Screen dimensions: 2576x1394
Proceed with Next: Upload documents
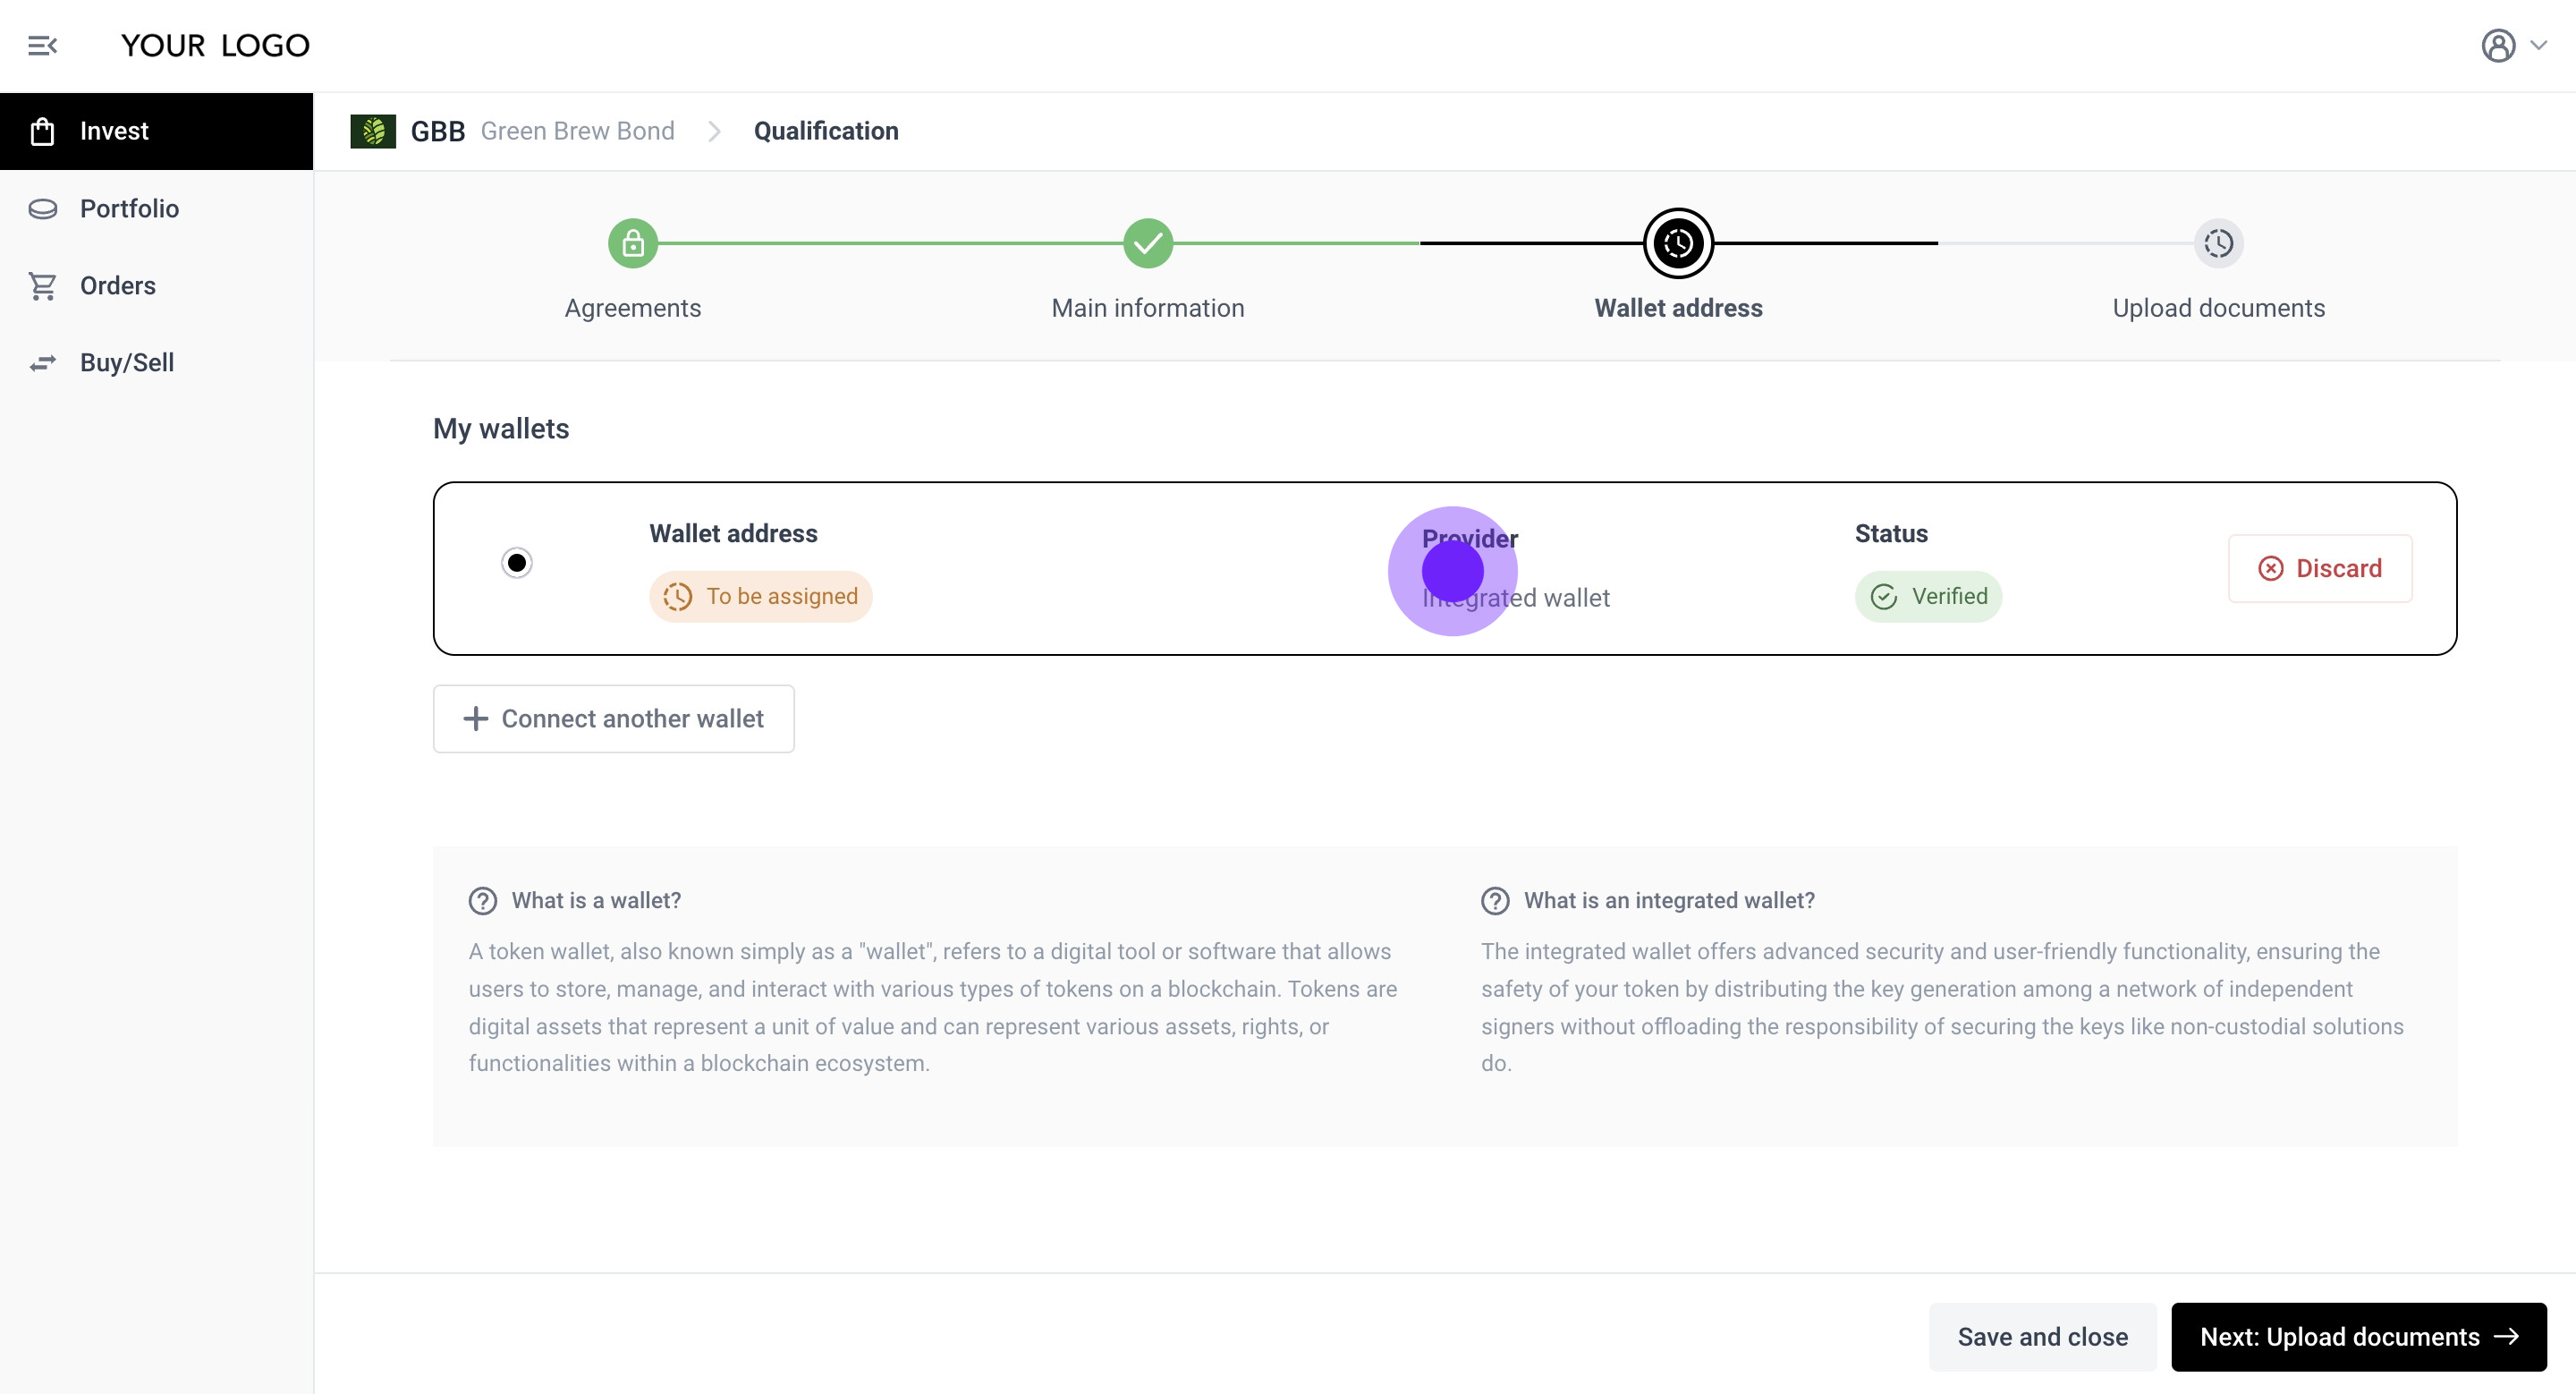2358,1337
